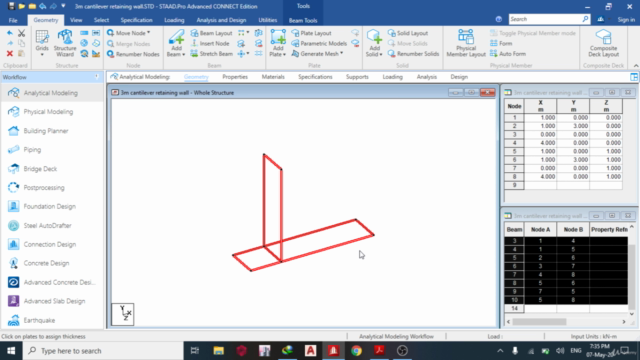Open Physical Member Layout
Image resolution: width=640 pixels, height=360 pixels.
(466, 43)
